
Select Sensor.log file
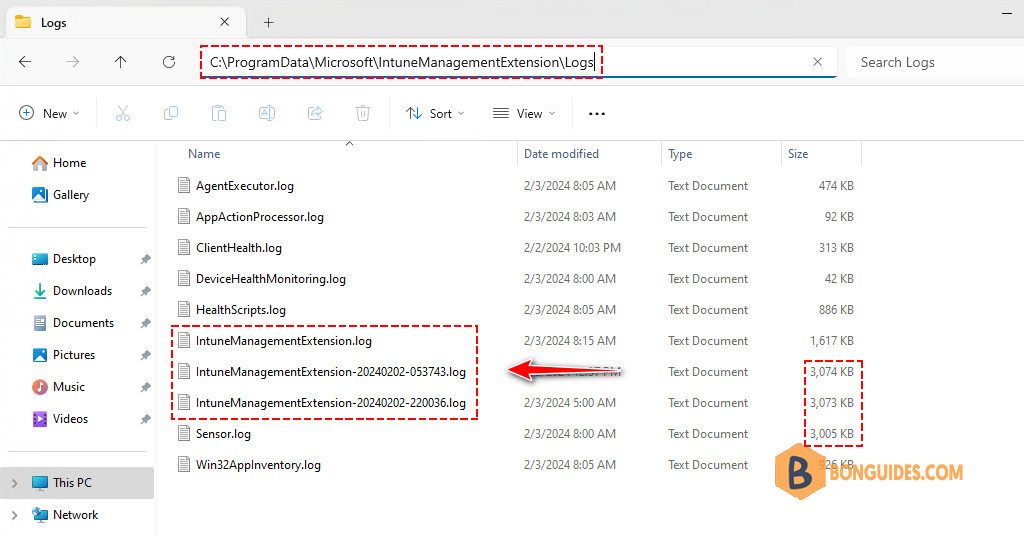223,434
